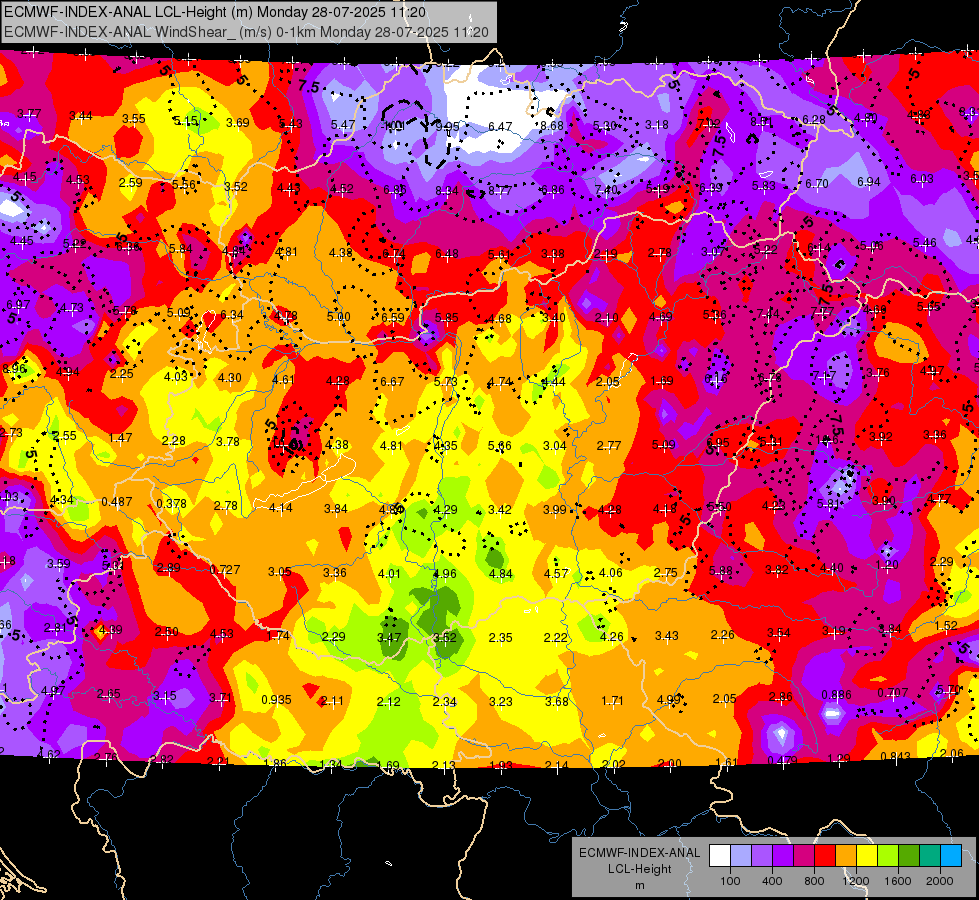Click the wind shear value 0.727

(225, 570)
